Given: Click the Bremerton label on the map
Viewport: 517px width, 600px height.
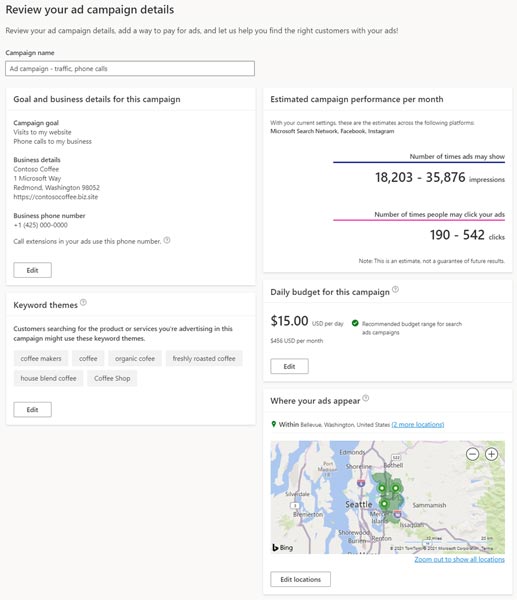Looking at the screenshot, I should pos(308,515).
